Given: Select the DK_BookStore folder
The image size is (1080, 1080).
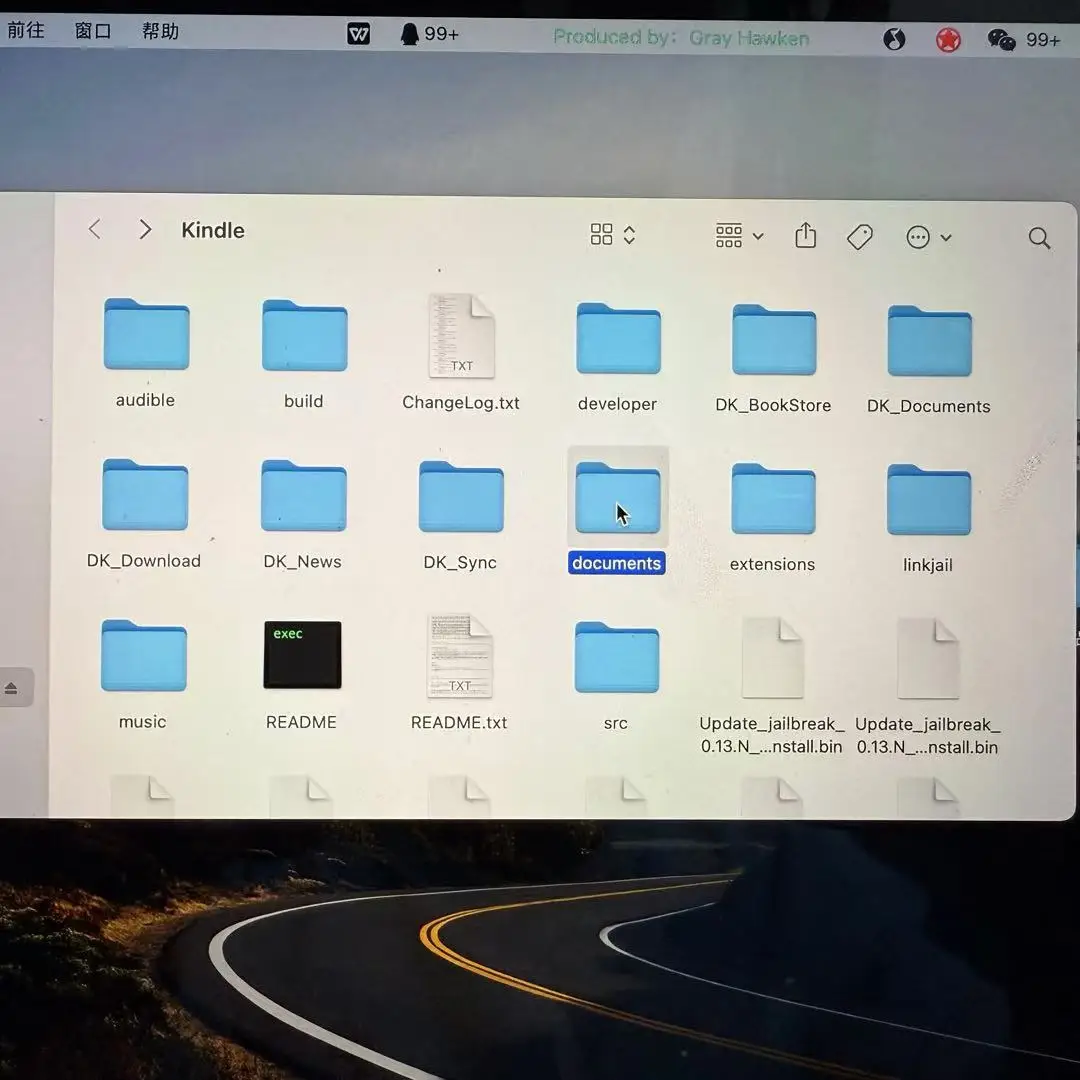Looking at the screenshot, I should coord(774,341).
